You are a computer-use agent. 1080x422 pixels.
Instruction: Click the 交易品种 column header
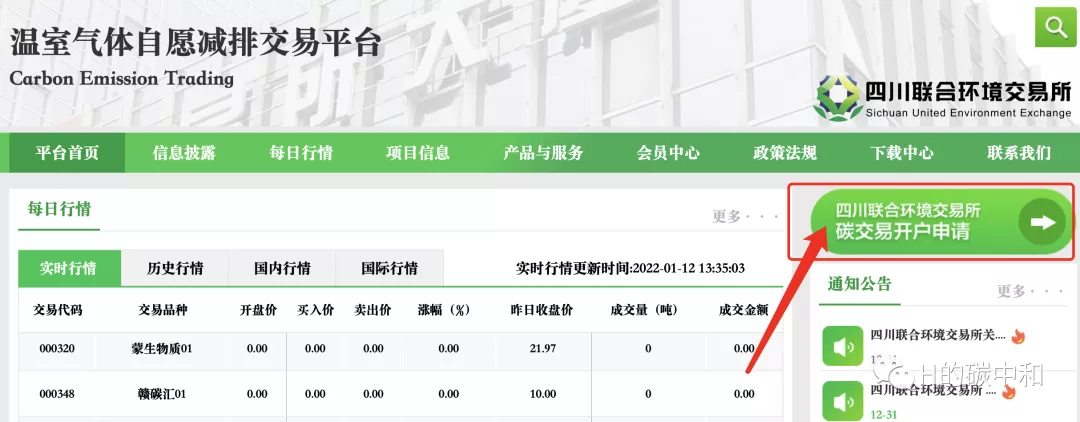point(163,310)
